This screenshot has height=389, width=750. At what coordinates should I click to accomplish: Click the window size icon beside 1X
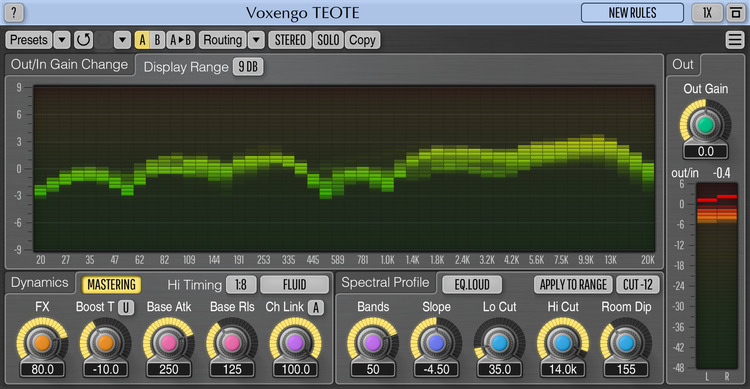point(736,13)
